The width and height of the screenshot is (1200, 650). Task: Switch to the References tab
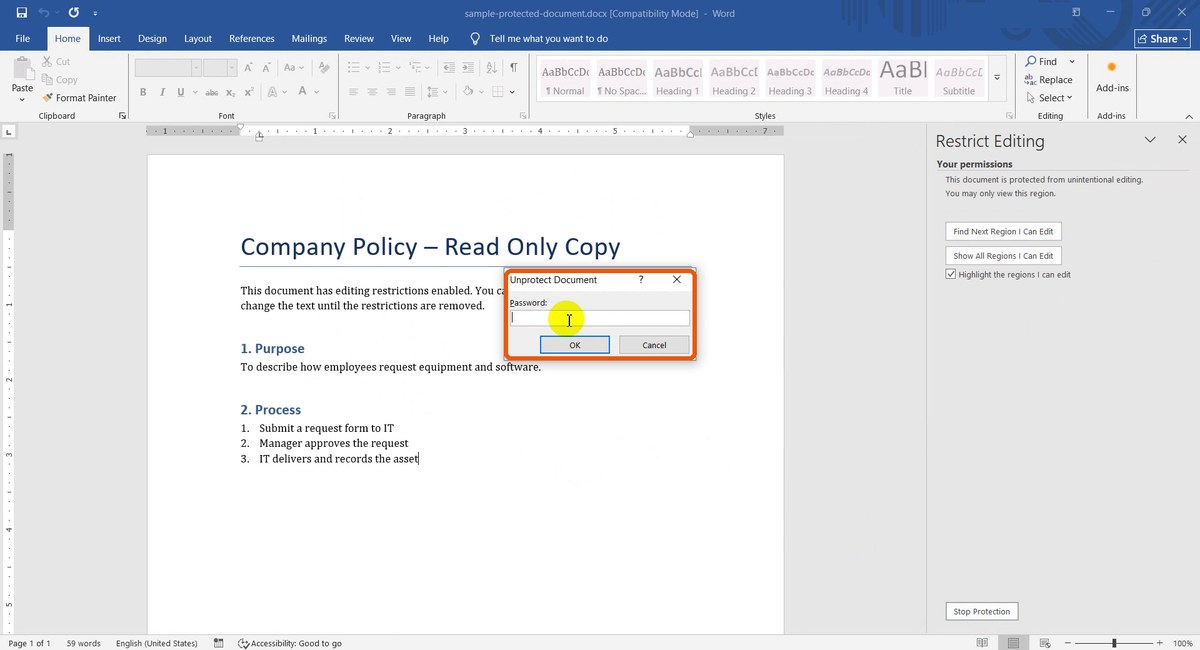pyautogui.click(x=252, y=39)
